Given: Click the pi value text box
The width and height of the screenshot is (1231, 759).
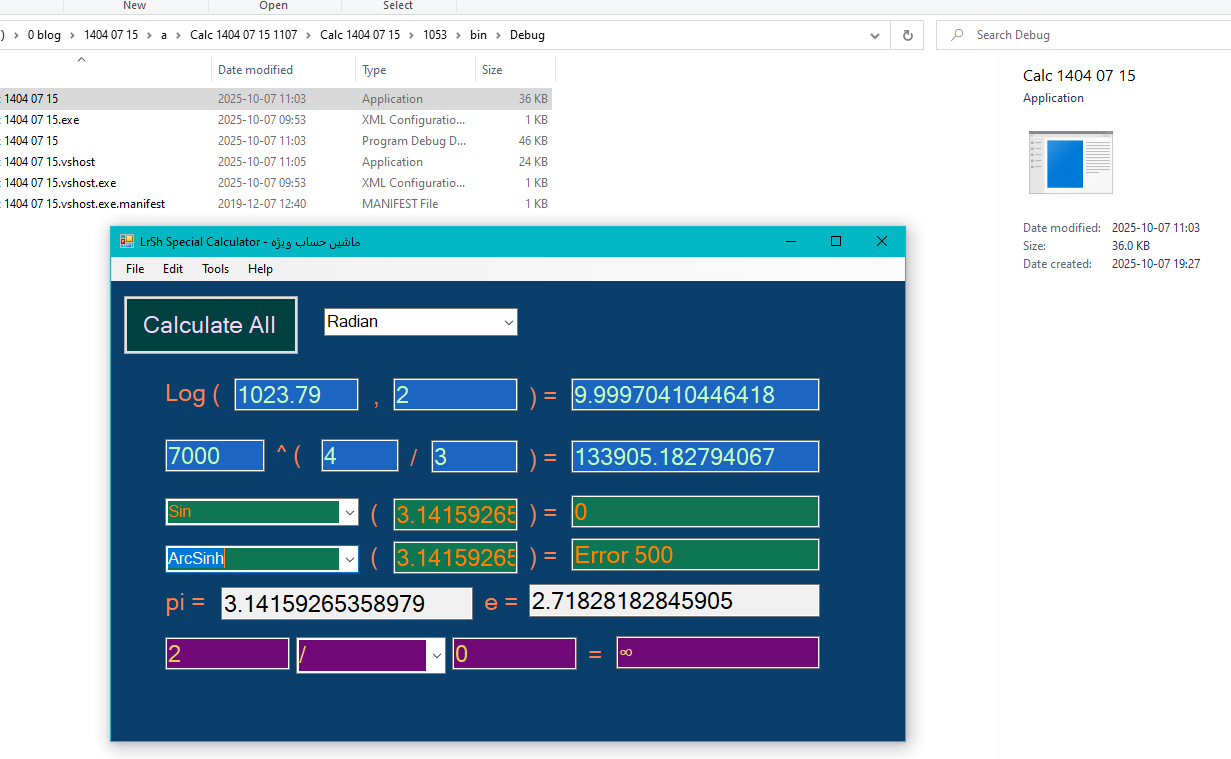Looking at the screenshot, I should coord(346,603).
